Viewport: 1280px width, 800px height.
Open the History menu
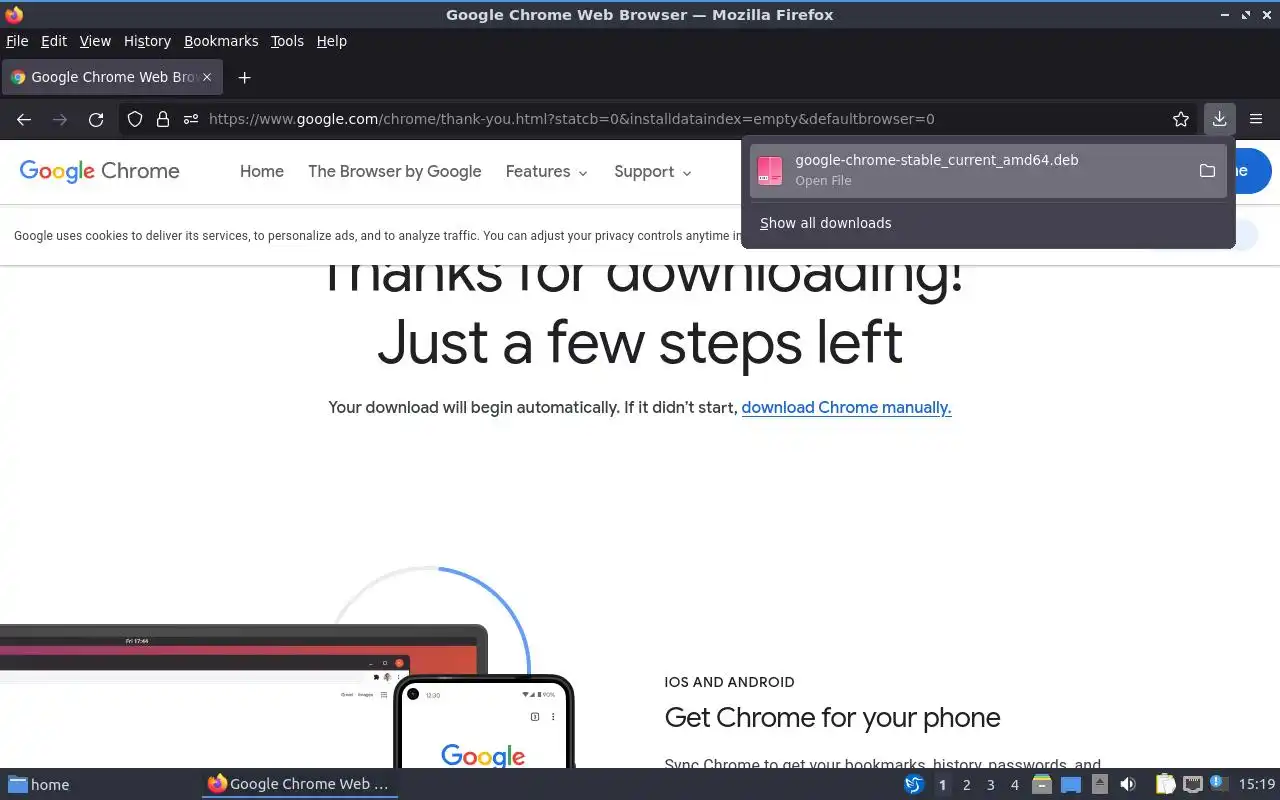pyautogui.click(x=147, y=41)
